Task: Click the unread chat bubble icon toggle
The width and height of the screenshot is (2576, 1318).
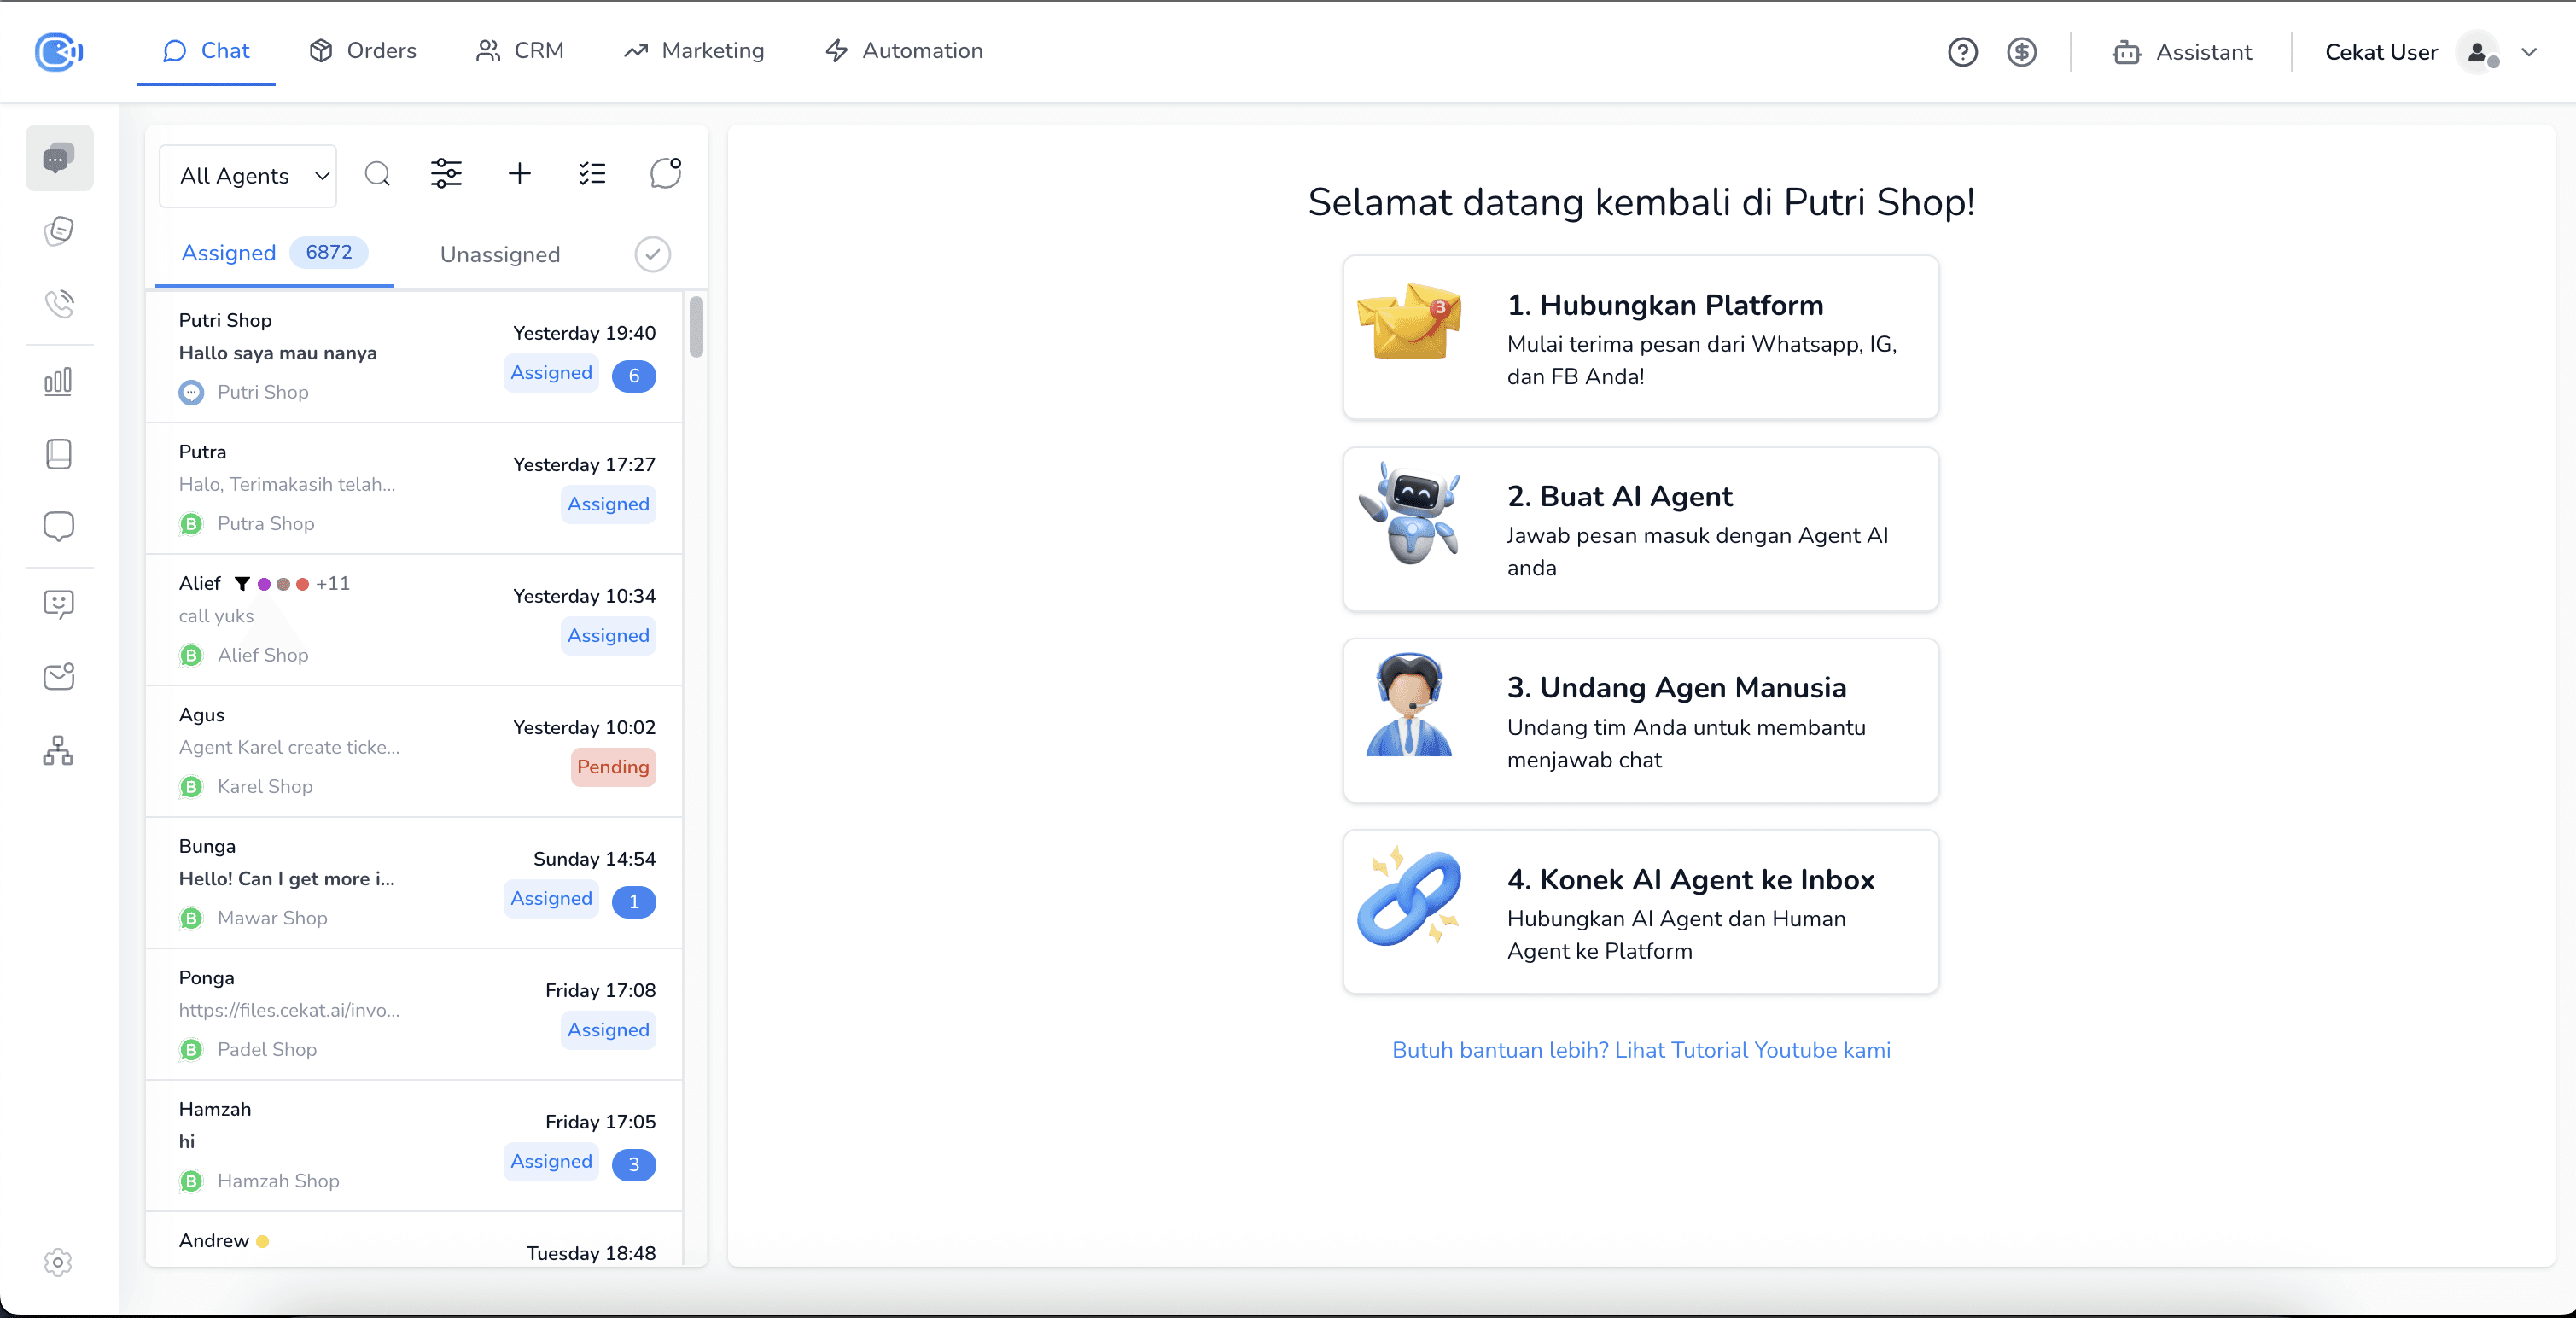Action: (665, 174)
